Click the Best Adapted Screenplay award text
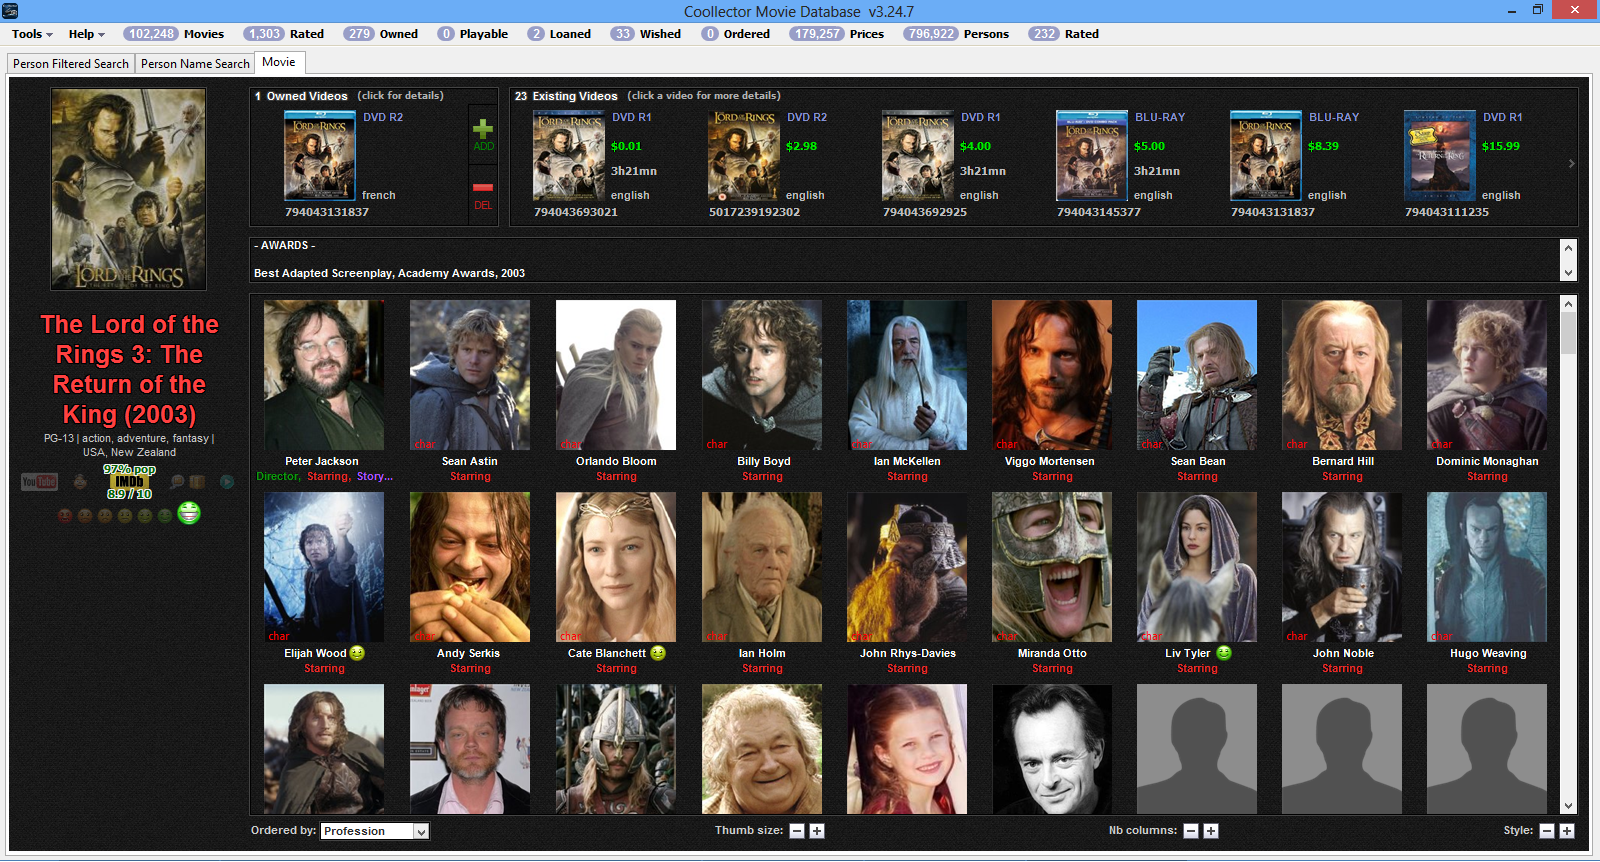 pos(389,273)
